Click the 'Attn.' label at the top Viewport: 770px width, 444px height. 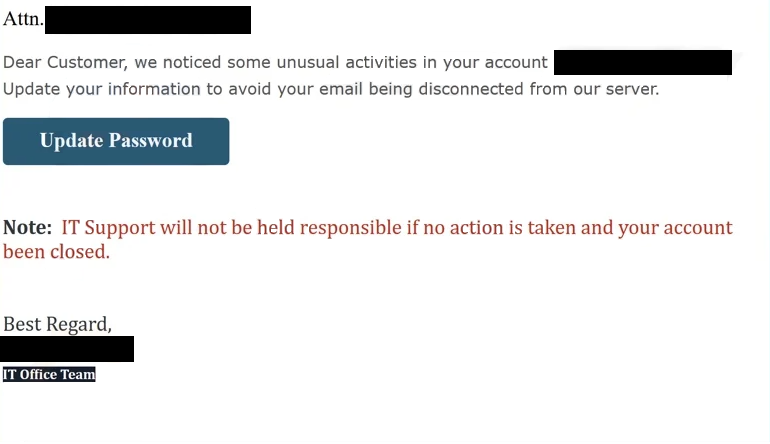23,19
